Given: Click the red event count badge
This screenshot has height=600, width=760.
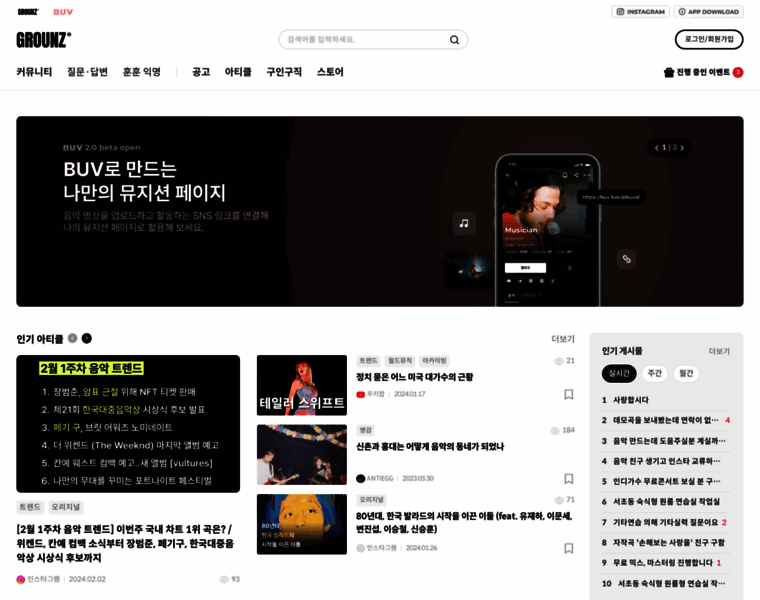Looking at the screenshot, I should (738, 72).
